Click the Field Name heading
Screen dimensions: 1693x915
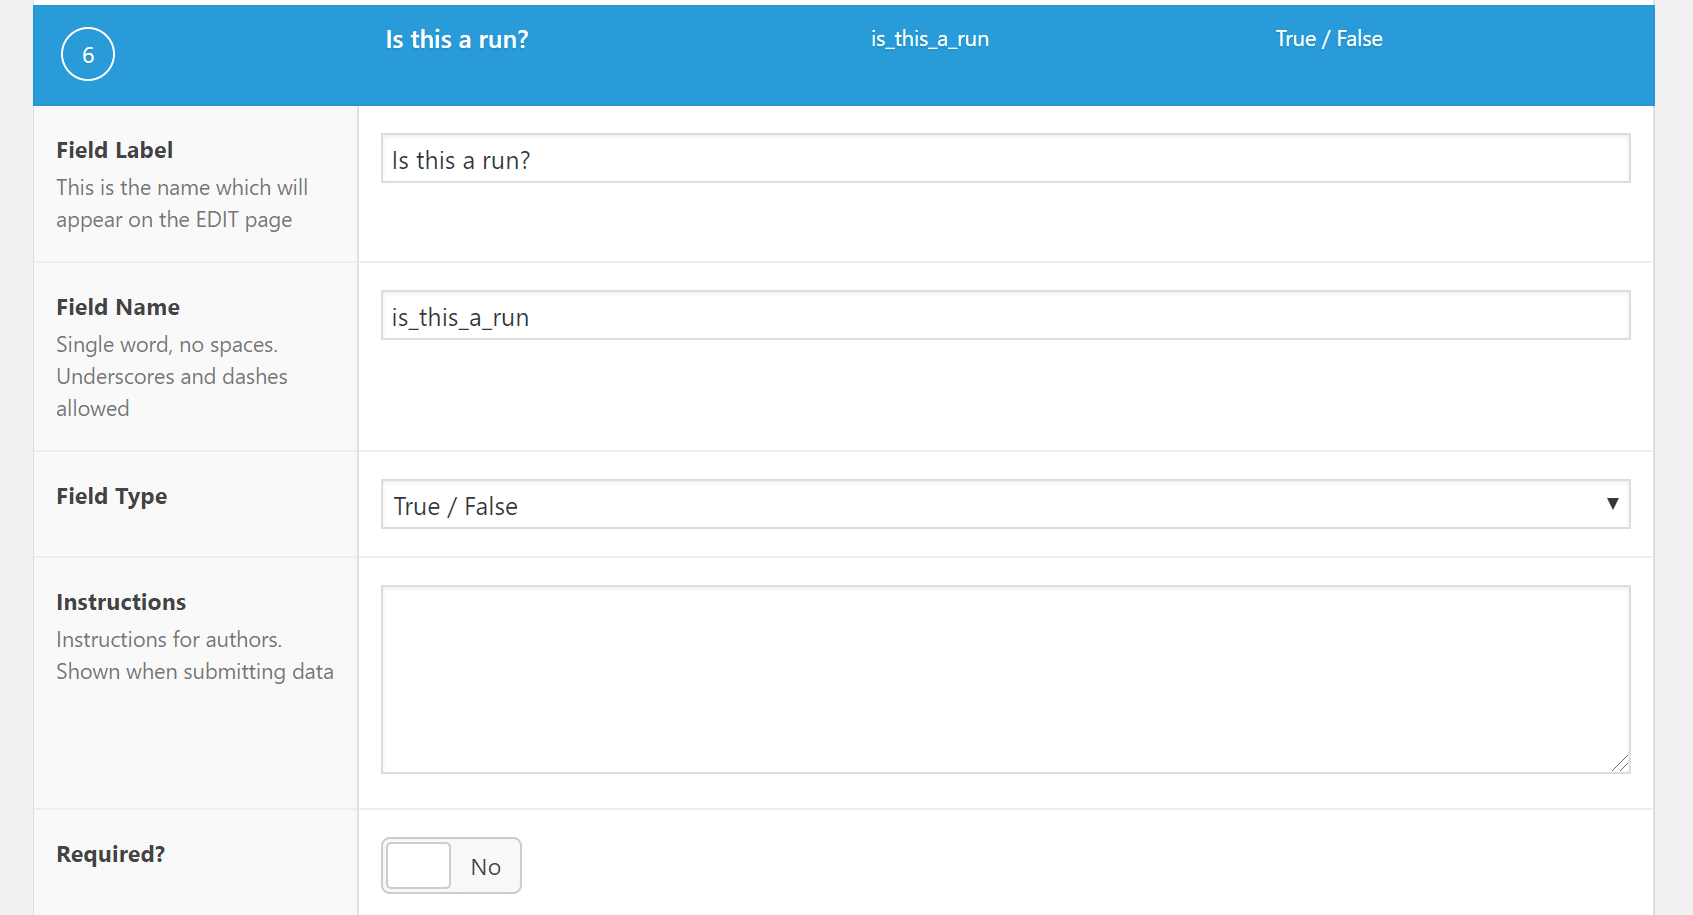(118, 307)
